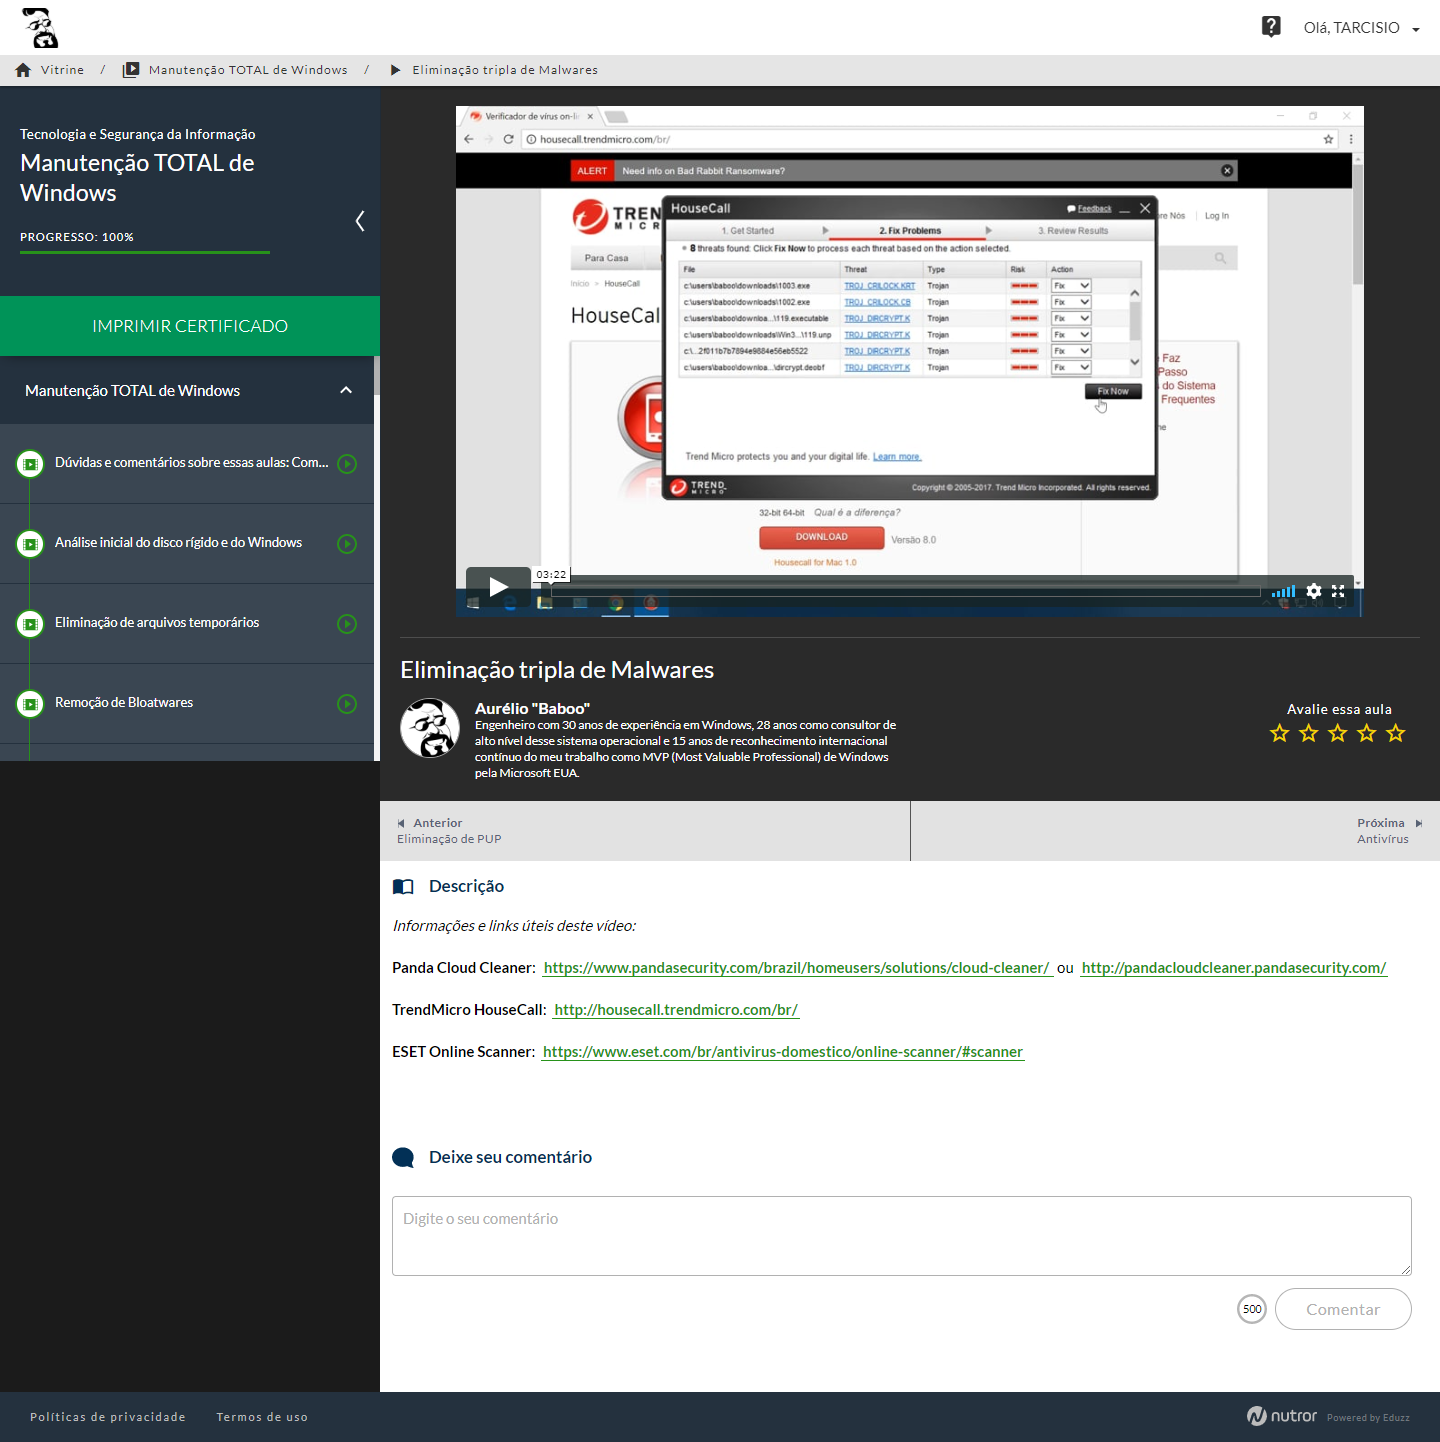Click the help question mark icon
This screenshot has height=1442, width=1440.
1270,27
